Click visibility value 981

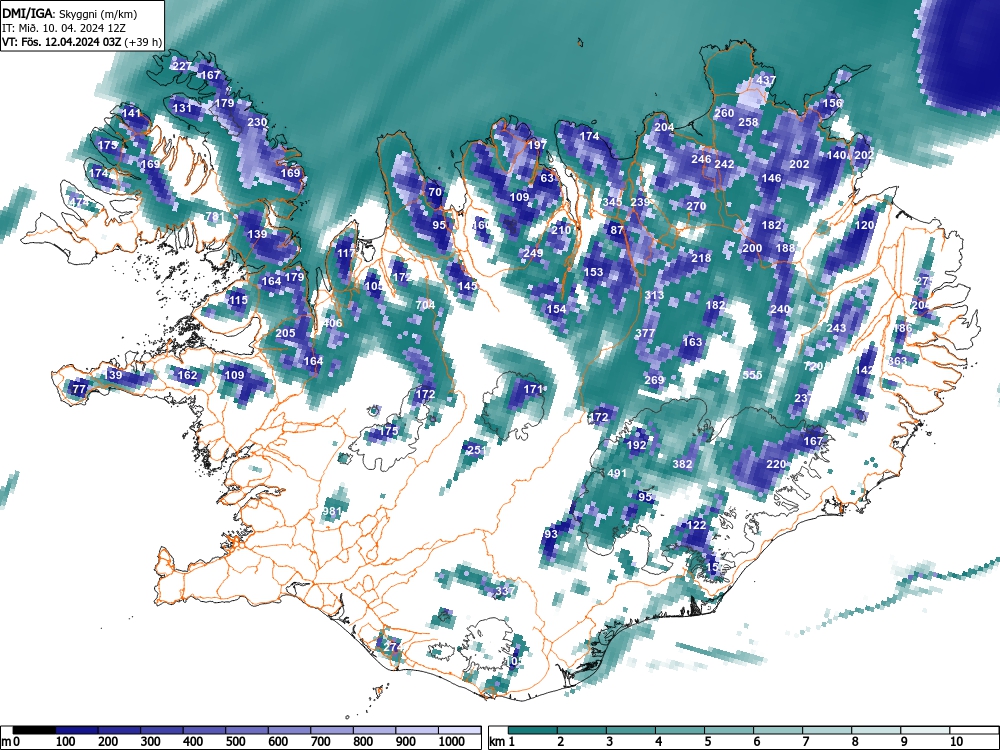(332, 511)
